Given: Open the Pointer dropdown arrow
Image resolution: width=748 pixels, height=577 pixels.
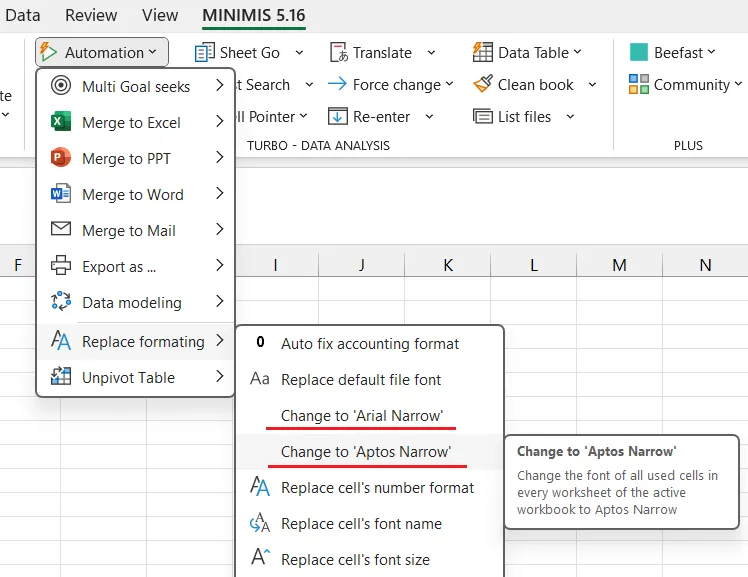Looking at the screenshot, I should tap(303, 116).
